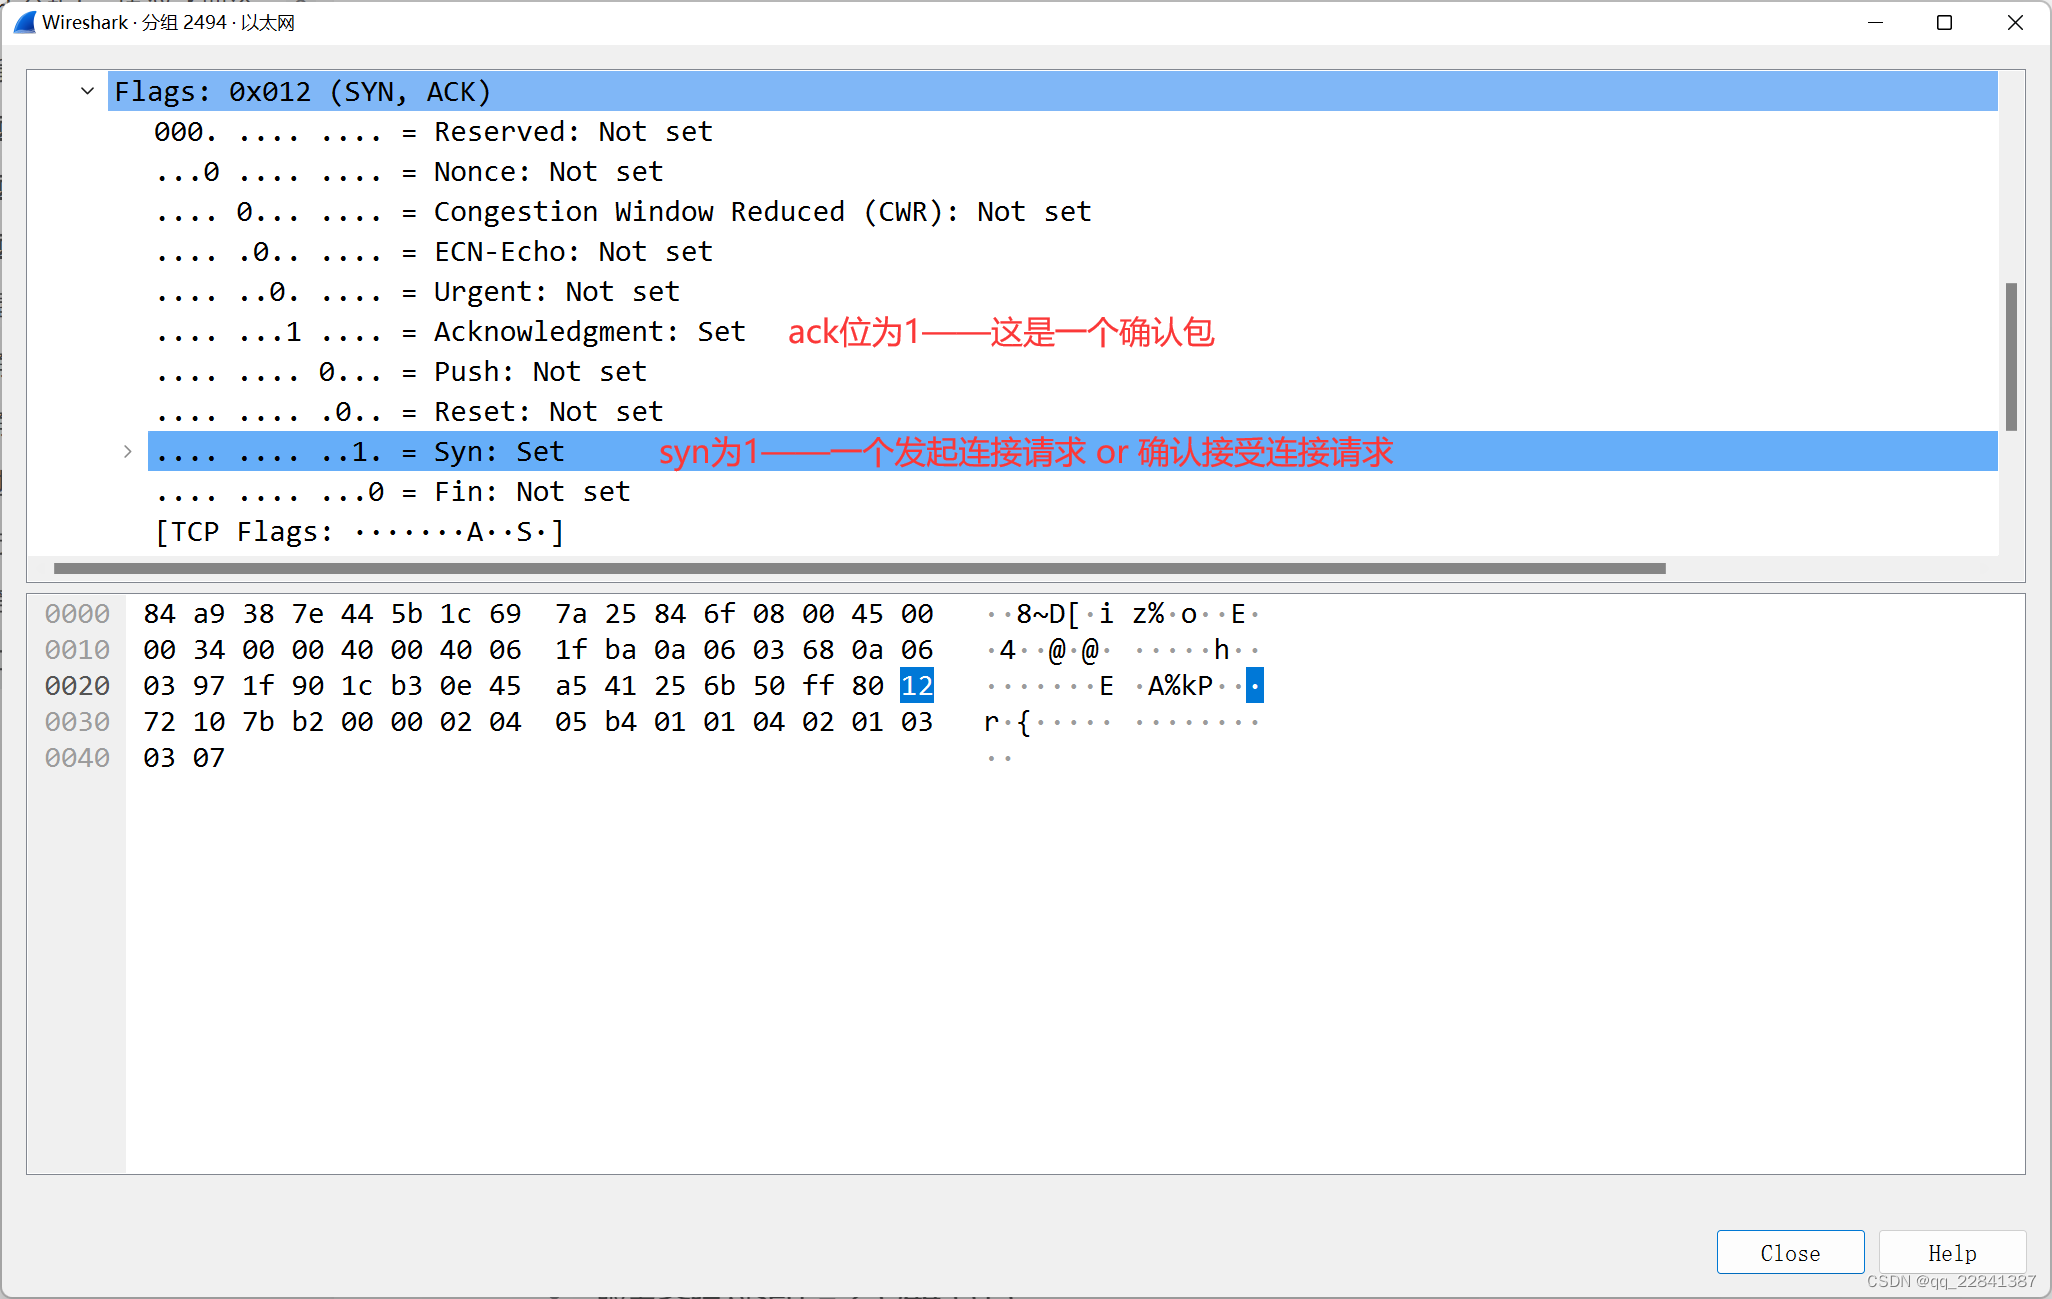Click hex byte 7b in row 0030
Image resolution: width=2052 pixels, height=1299 pixels.
point(258,722)
